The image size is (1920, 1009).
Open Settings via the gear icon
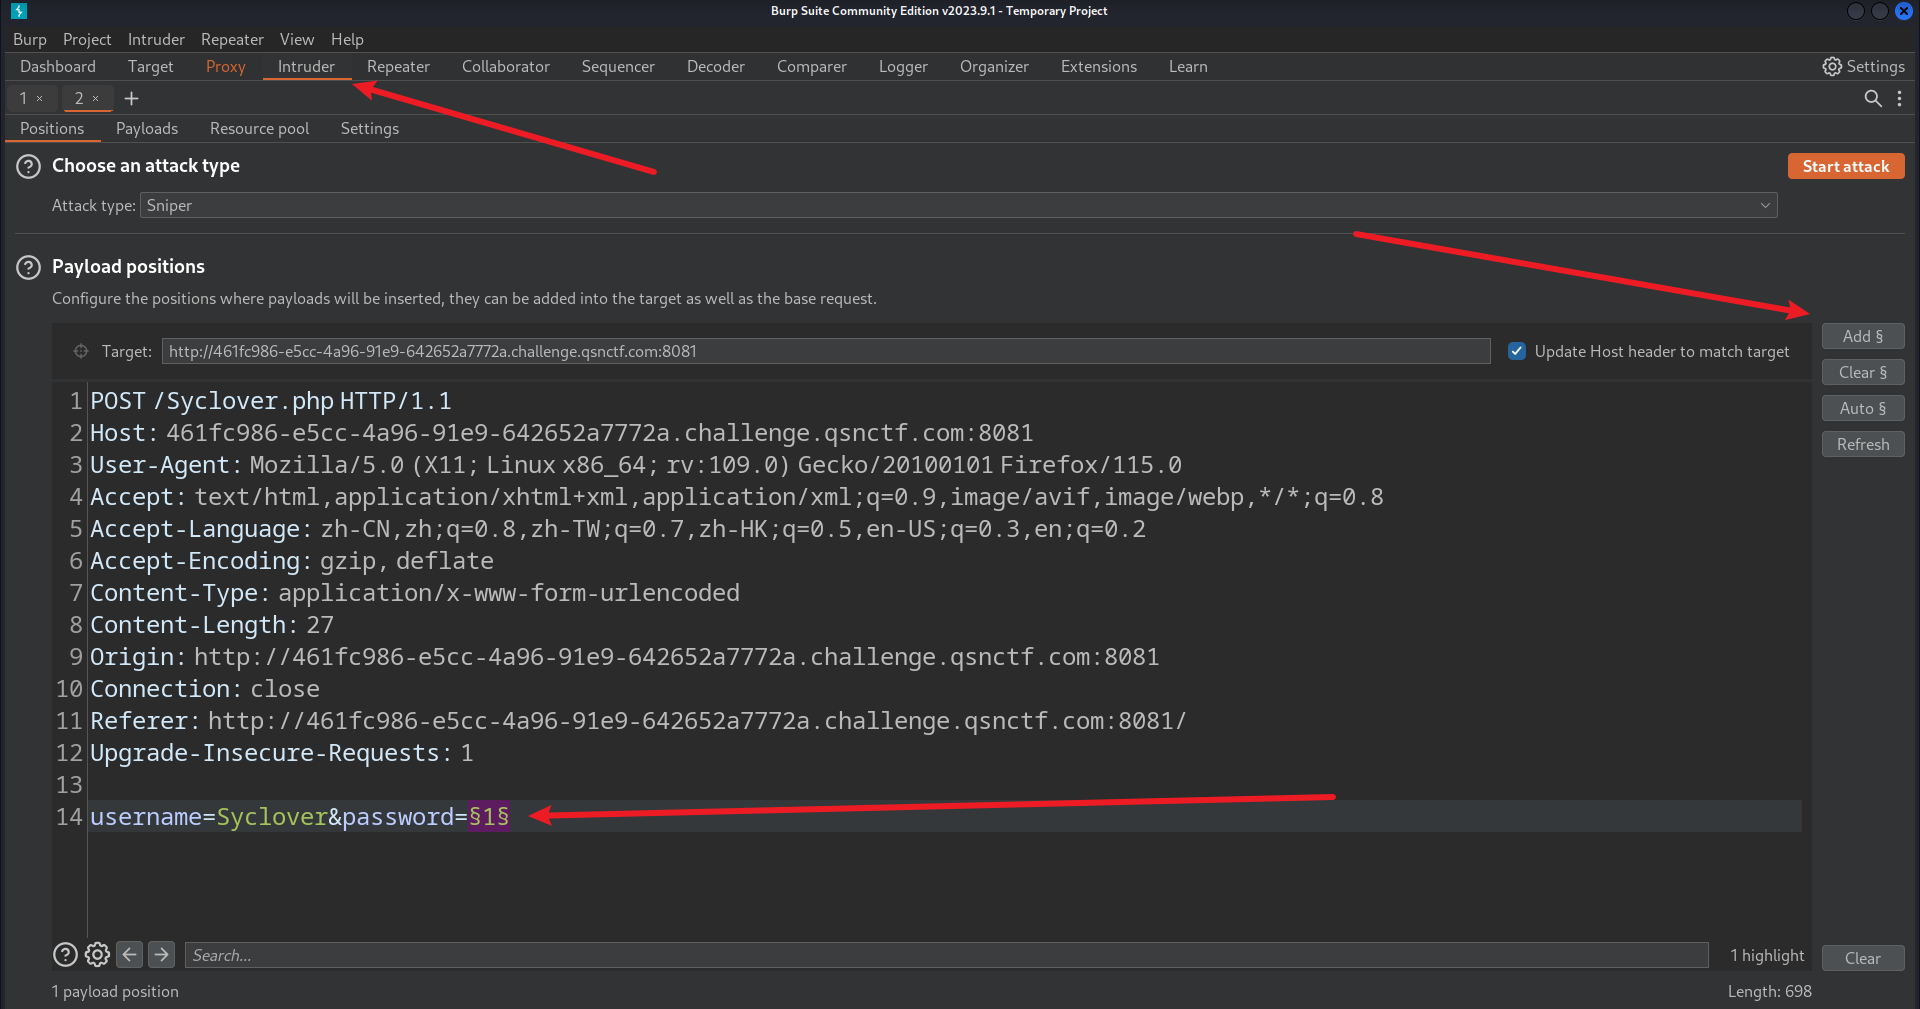click(1831, 66)
